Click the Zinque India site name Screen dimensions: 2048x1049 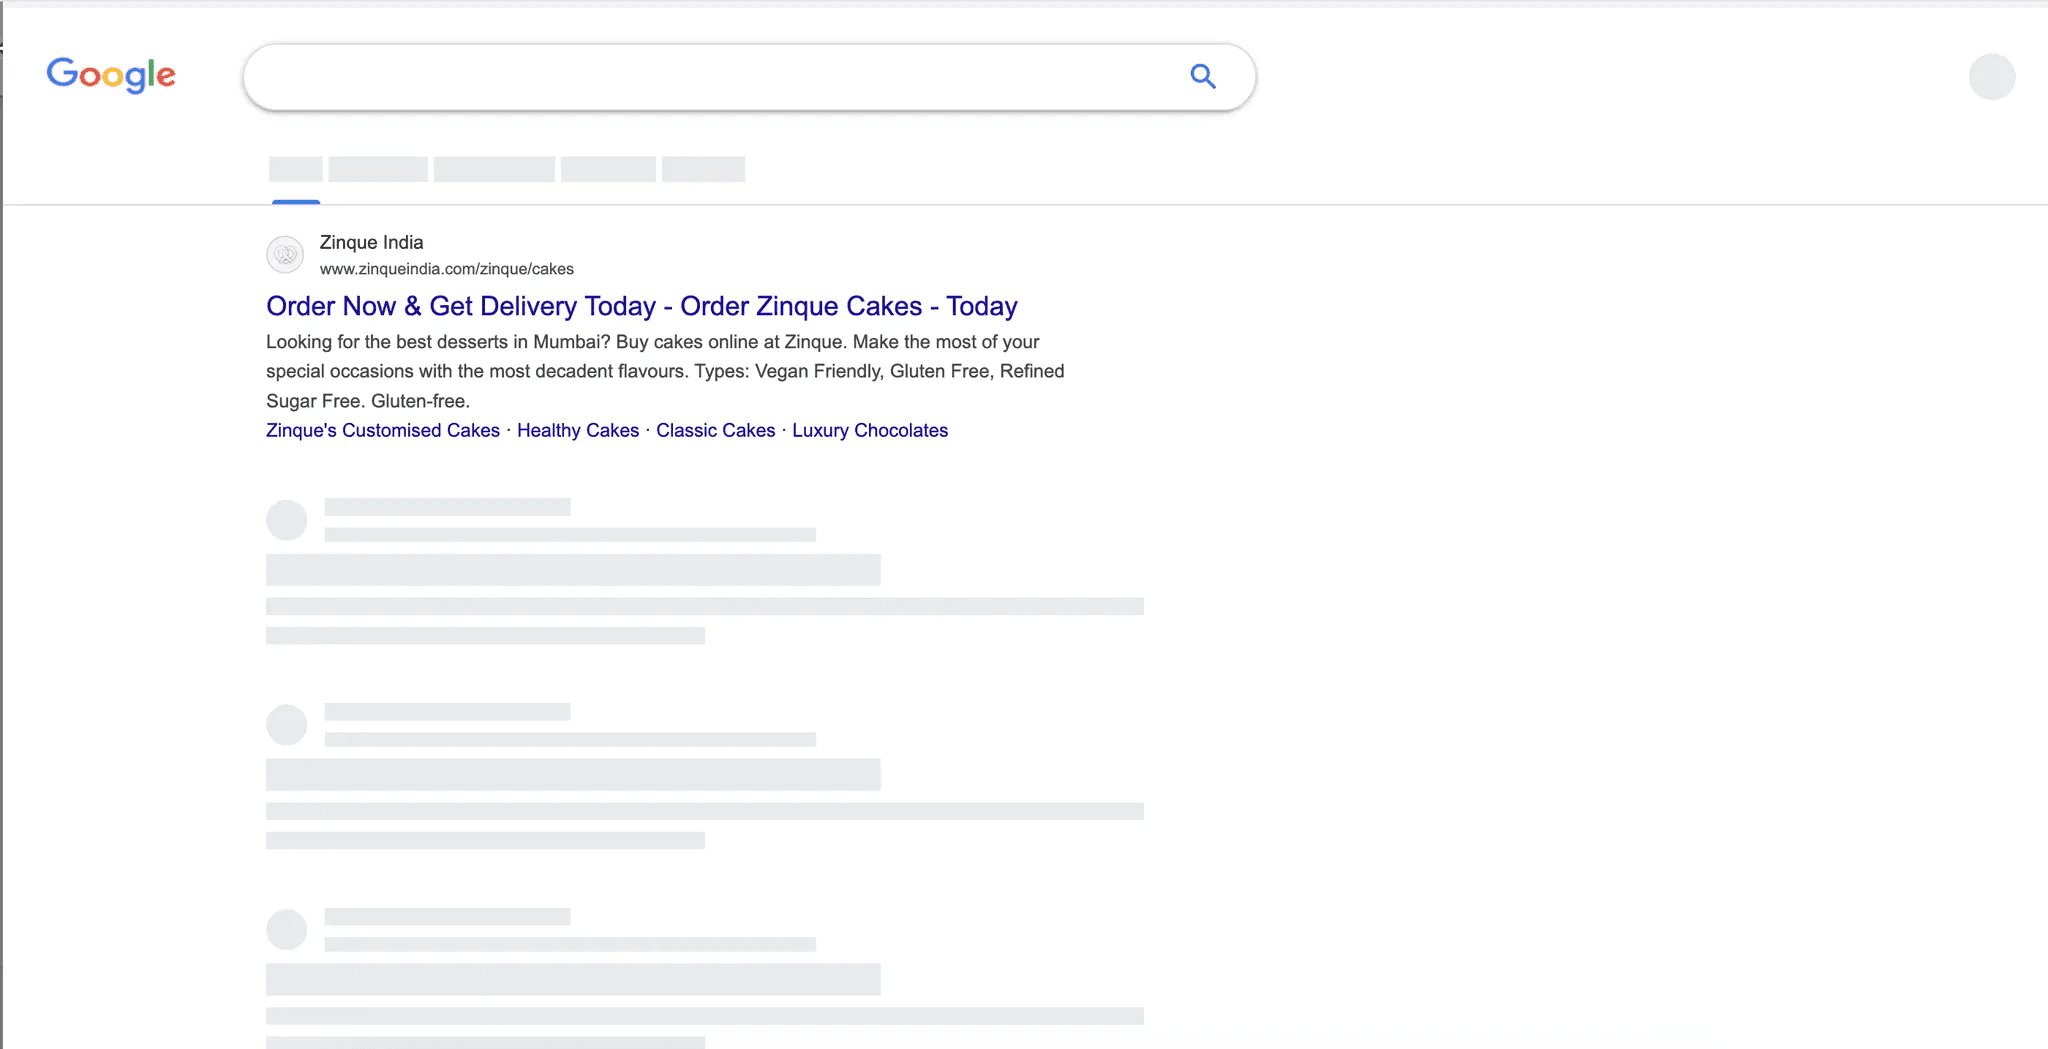click(x=371, y=242)
